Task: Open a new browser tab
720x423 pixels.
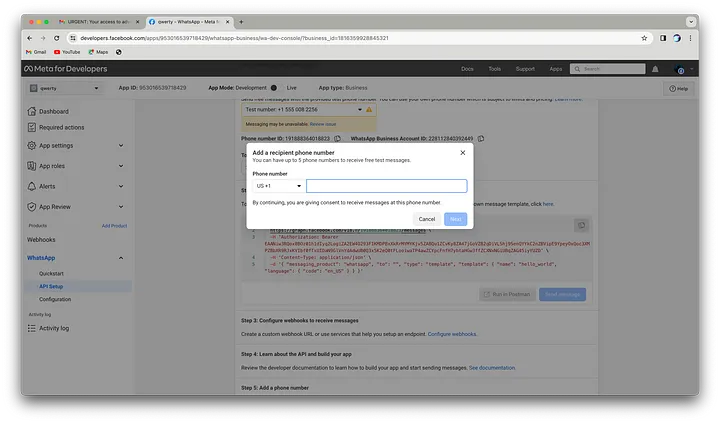Action: click(x=241, y=22)
